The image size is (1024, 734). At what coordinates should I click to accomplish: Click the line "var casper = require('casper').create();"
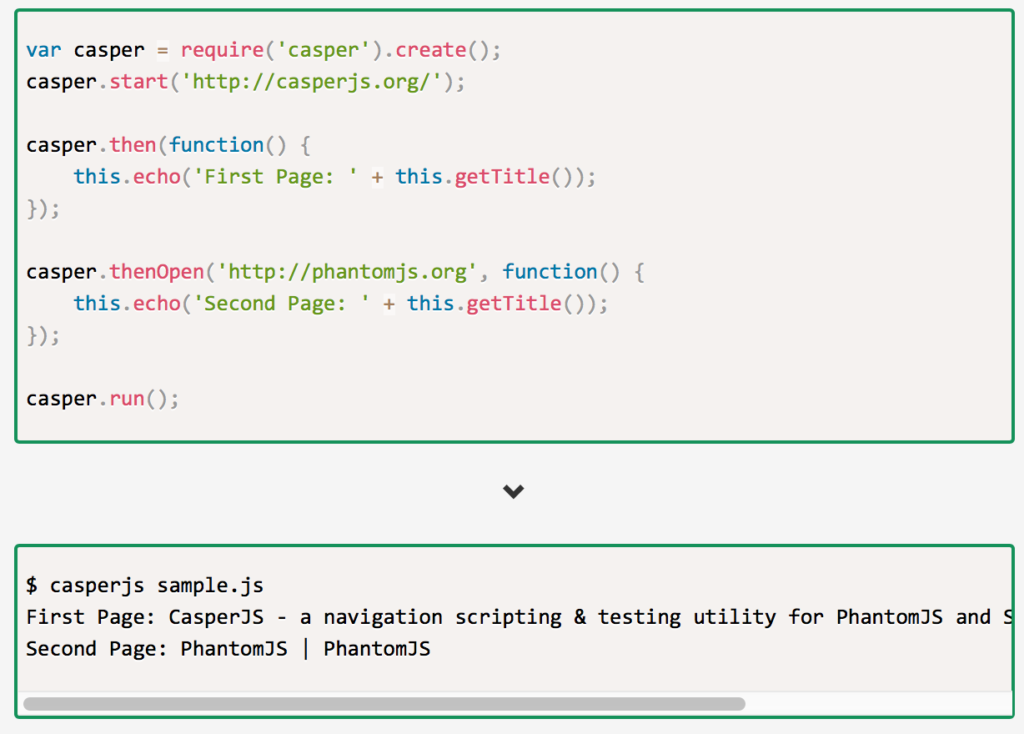point(263,50)
